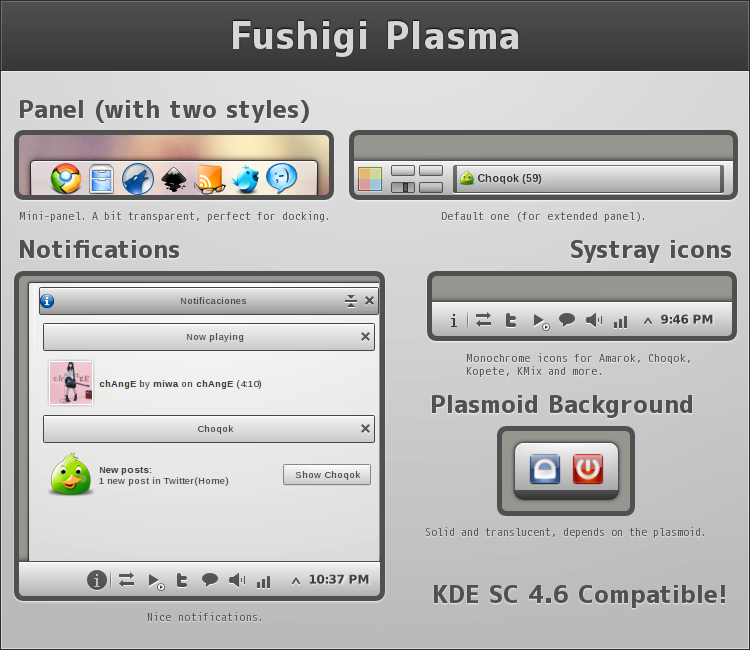This screenshot has height=650, width=750.
Task: Dismiss the Choqok notification with its X
Action: 365,429
